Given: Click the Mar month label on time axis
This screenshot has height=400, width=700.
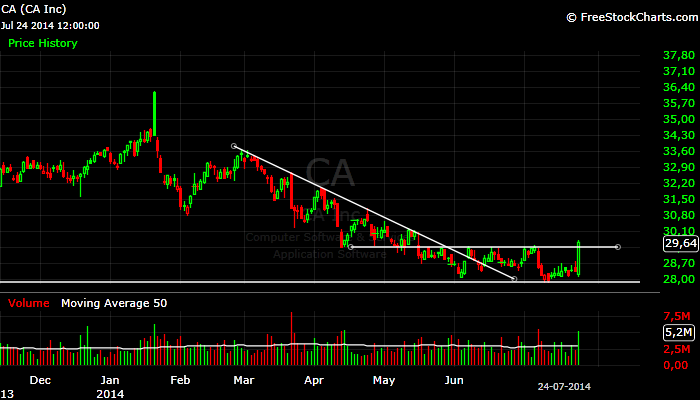Looking at the screenshot, I should (244, 380).
